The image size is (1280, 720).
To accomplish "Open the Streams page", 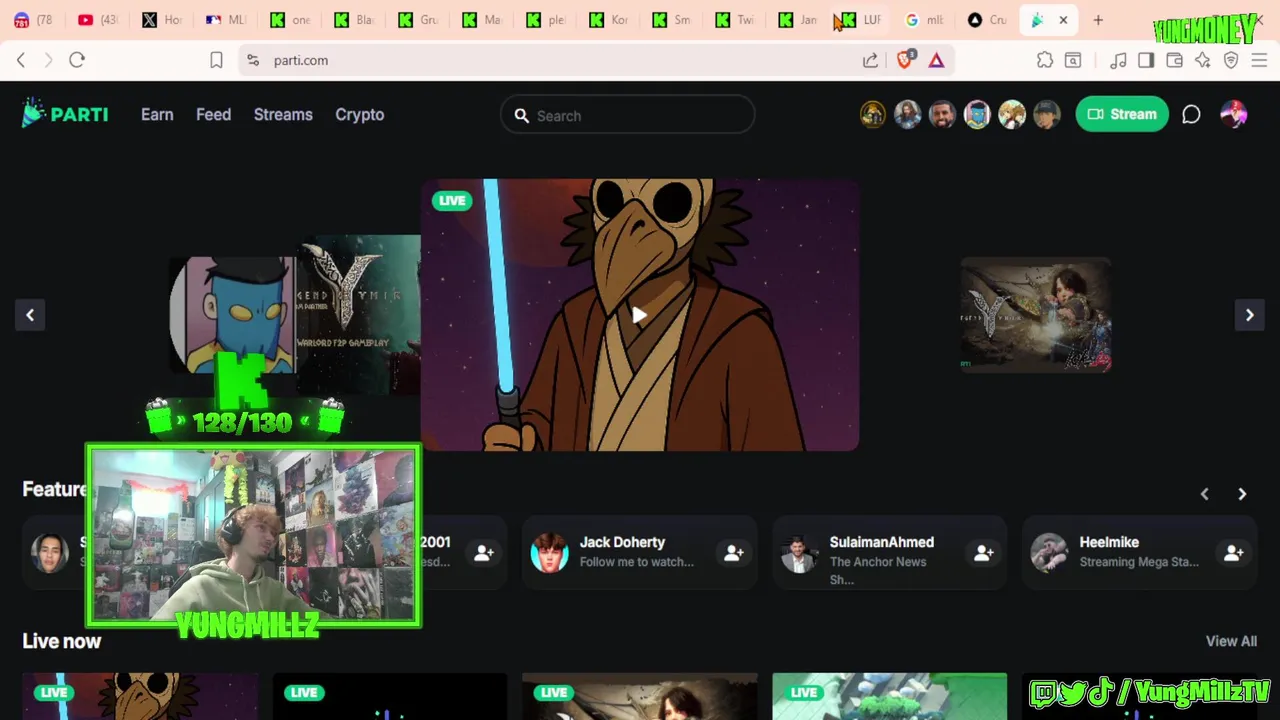I will pyautogui.click(x=283, y=114).
